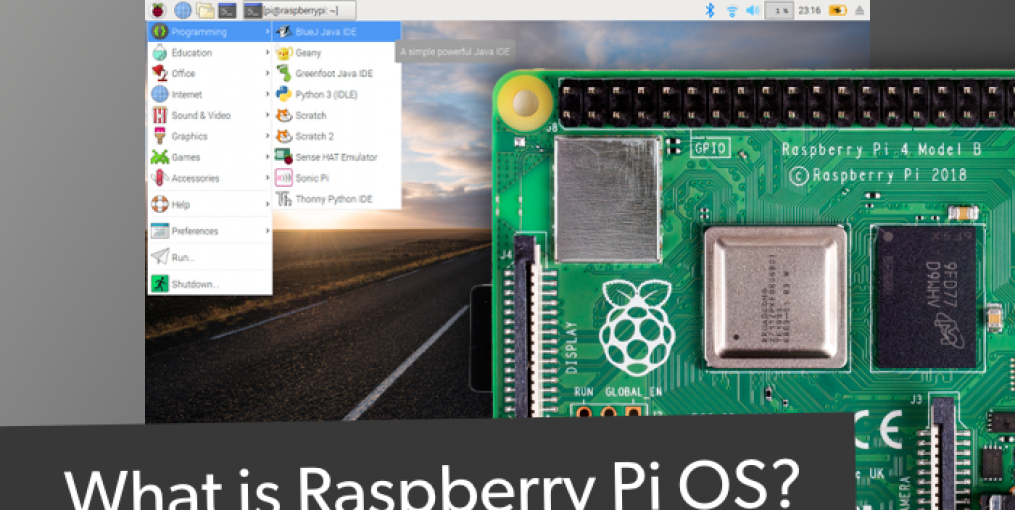This screenshot has height=510, width=1015.
Task: Launch the web browser globe icon
Action: 183,10
